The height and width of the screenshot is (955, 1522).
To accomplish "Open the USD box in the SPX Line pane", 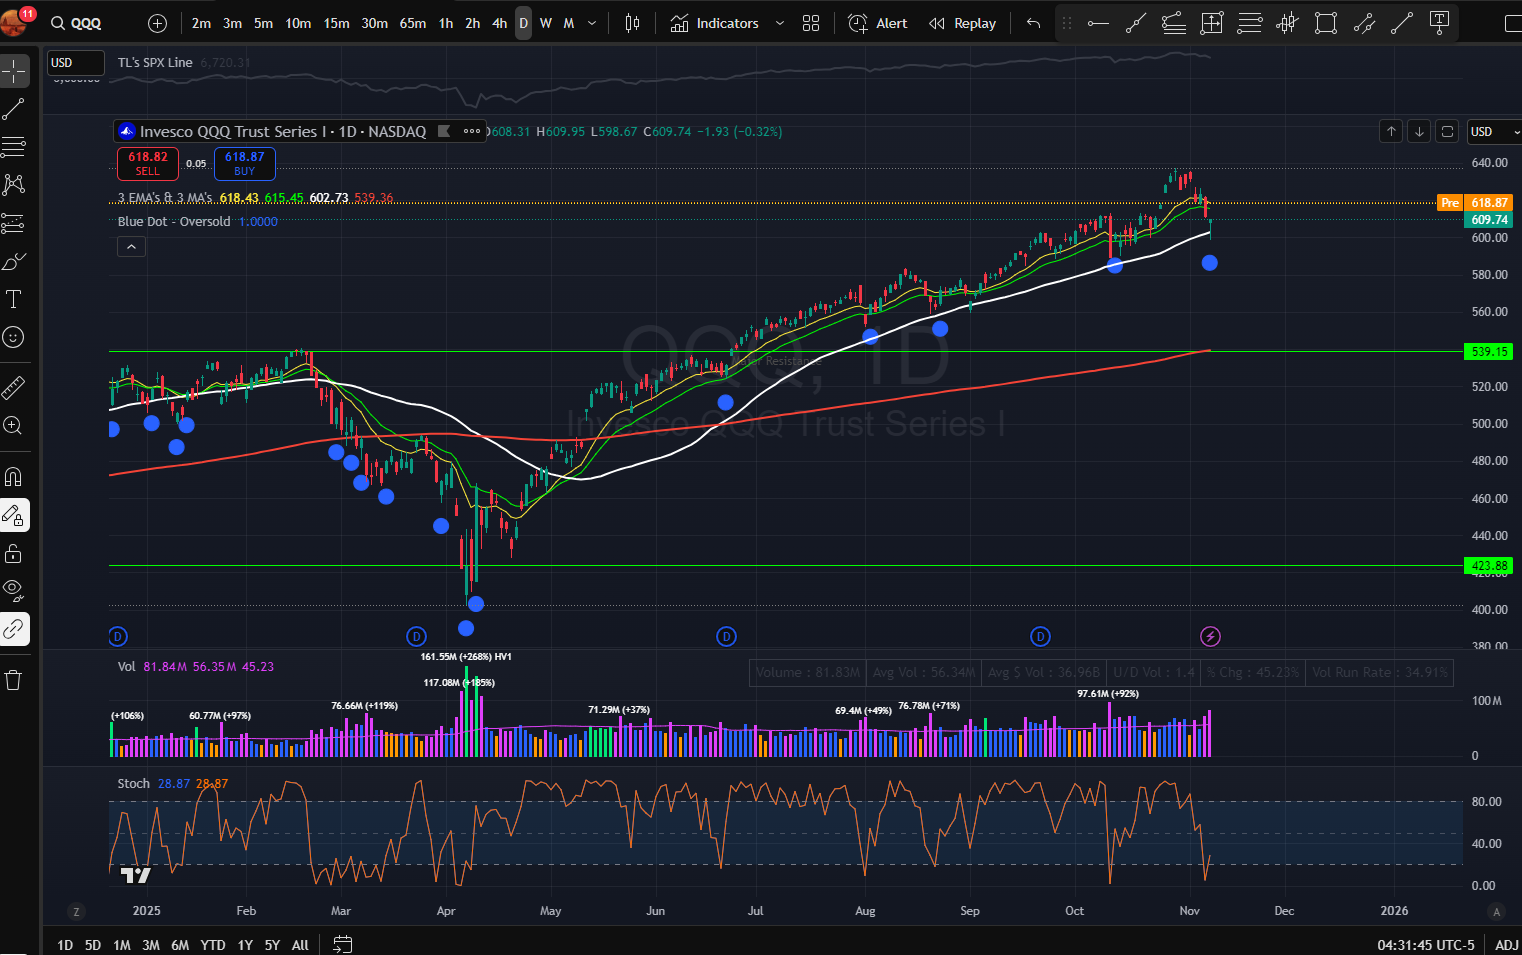I will point(76,63).
